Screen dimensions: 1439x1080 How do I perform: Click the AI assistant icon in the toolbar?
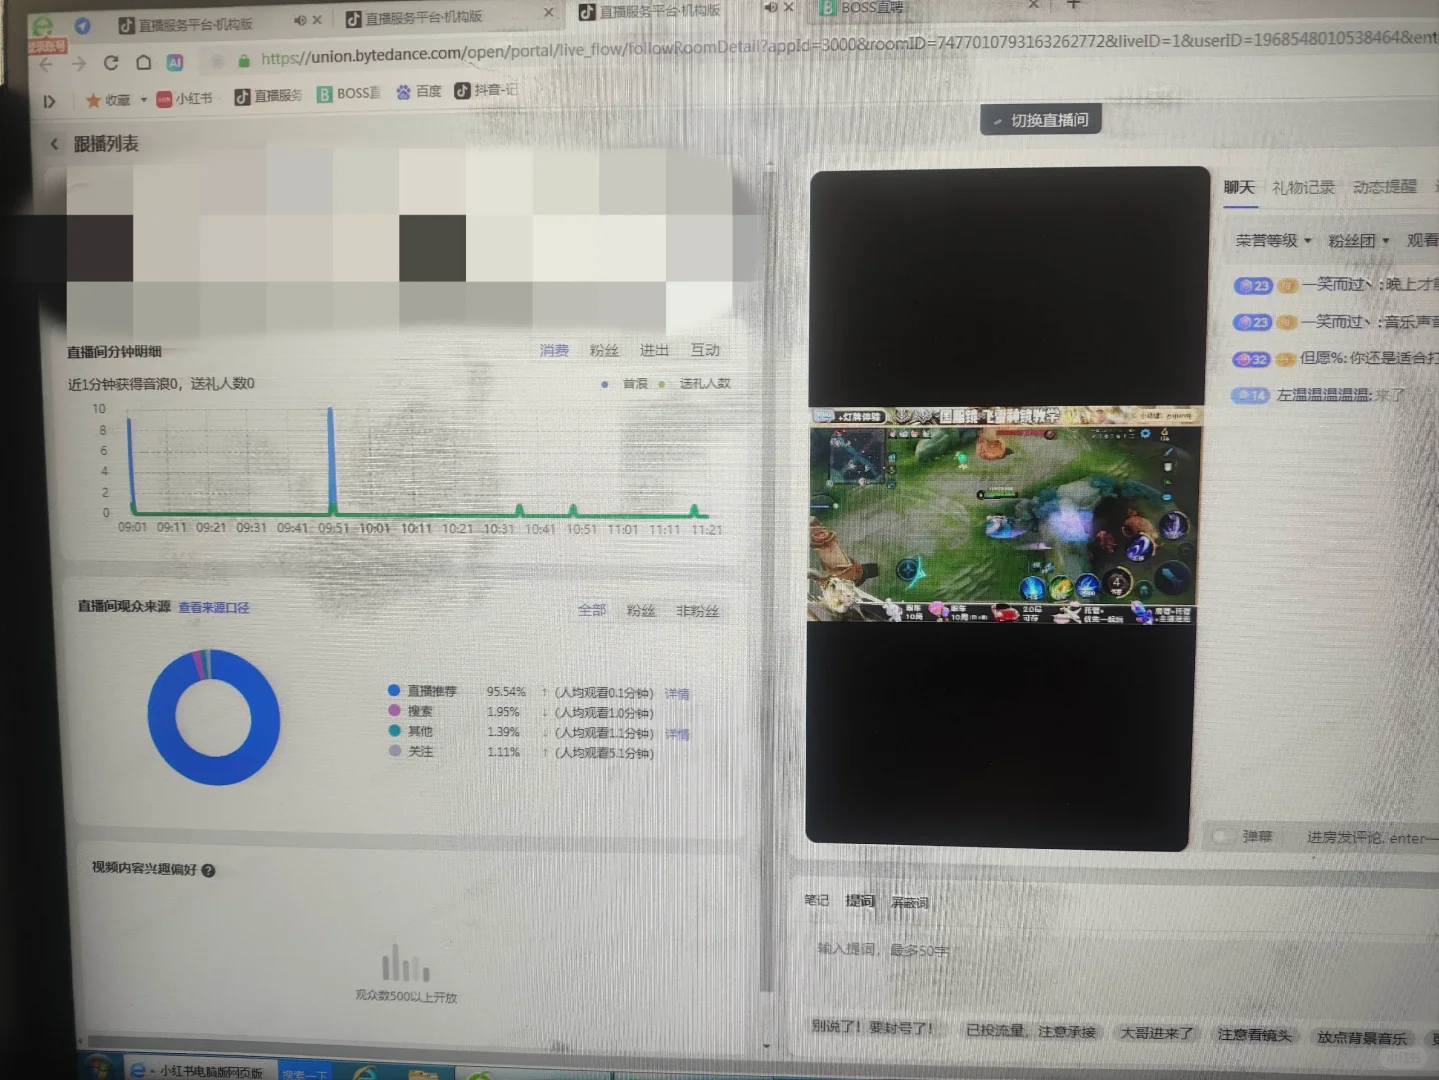tap(175, 63)
